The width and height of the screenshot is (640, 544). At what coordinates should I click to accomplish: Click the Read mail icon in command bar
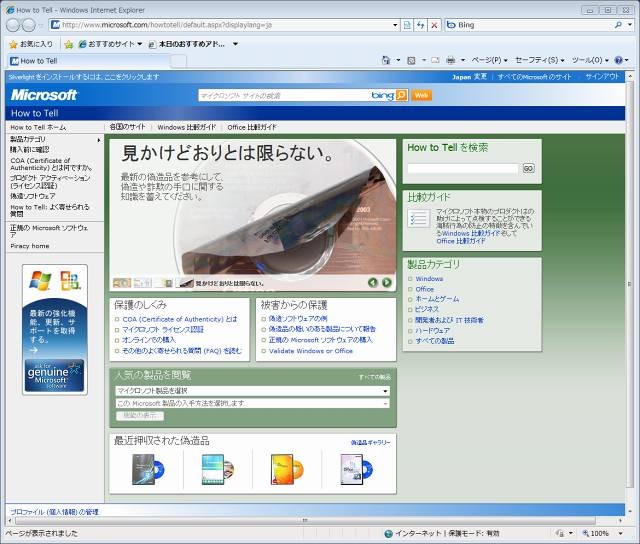pyautogui.click(x=436, y=60)
